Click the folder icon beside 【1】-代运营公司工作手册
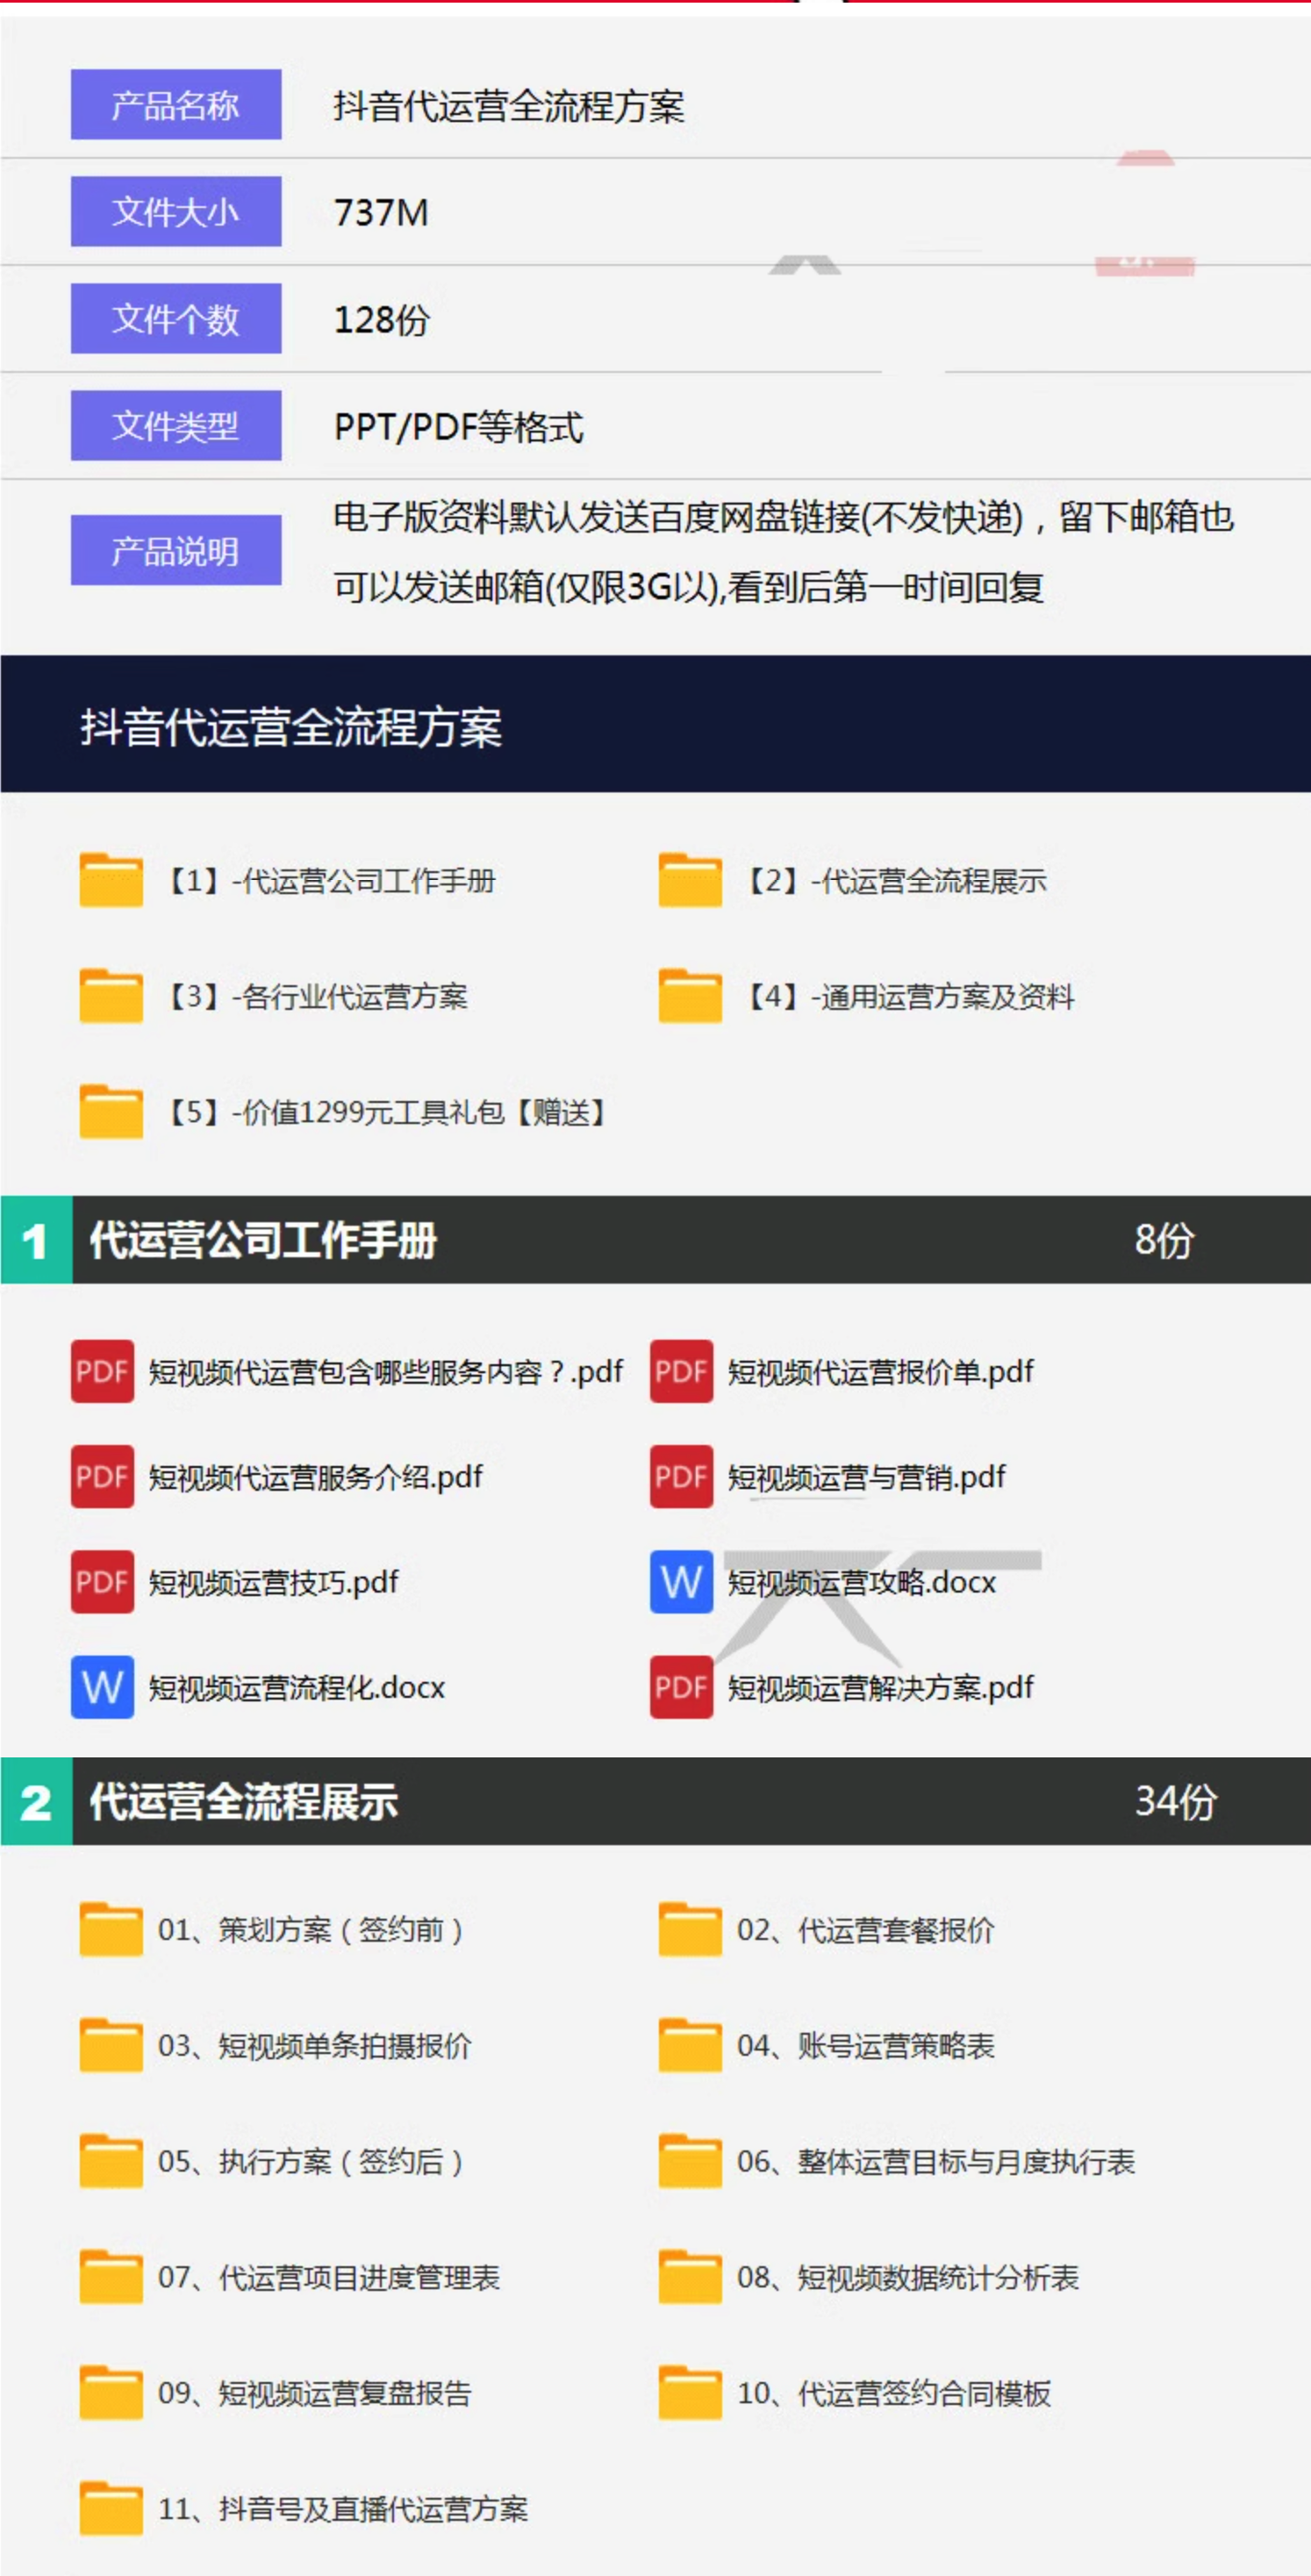 (111, 880)
